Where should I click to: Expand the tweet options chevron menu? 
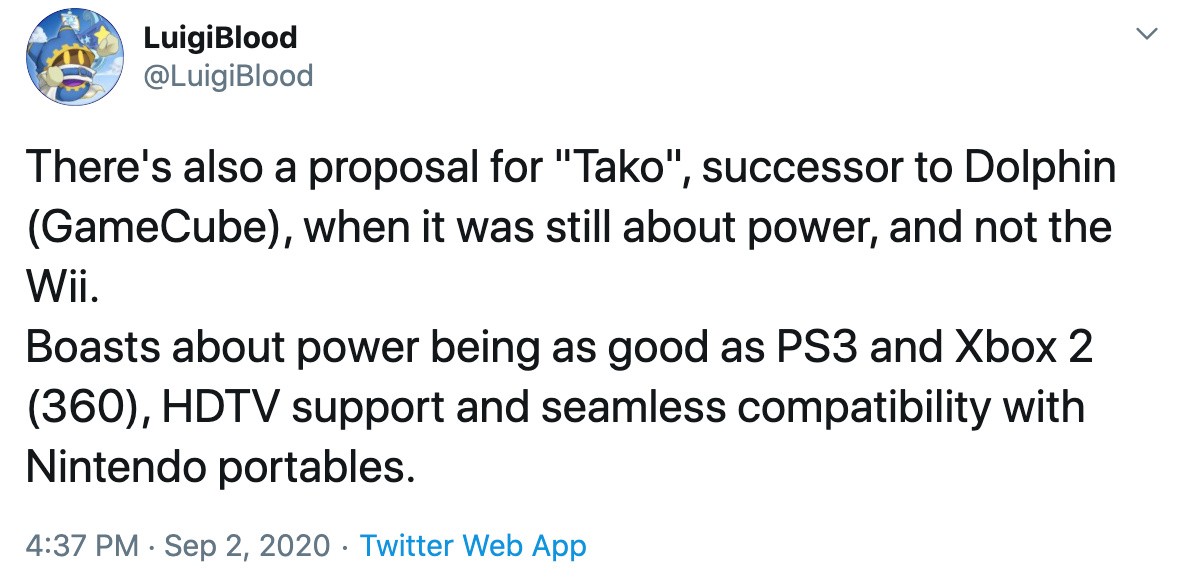[x=1148, y=35]
